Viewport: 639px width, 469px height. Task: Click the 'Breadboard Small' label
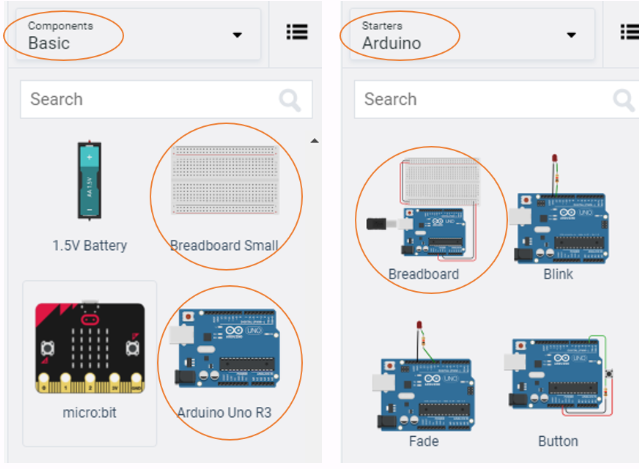[224, 245]
